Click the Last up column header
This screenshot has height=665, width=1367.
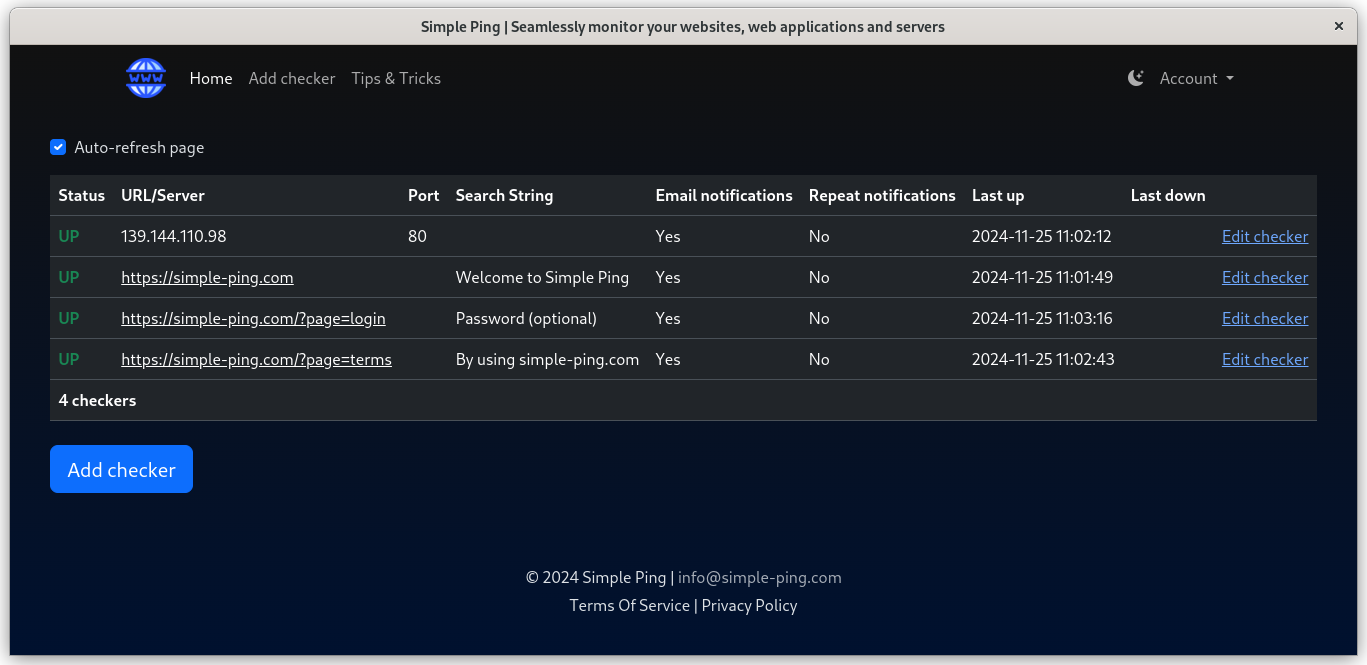998,195
